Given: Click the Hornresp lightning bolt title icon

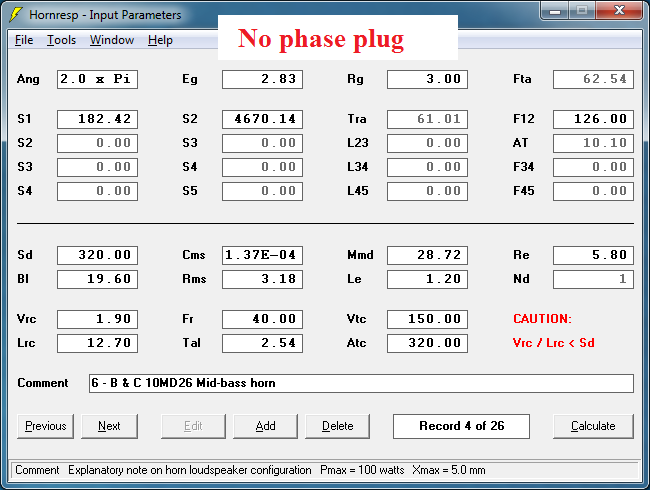Looking at the screenshot, I should (15, 15).
